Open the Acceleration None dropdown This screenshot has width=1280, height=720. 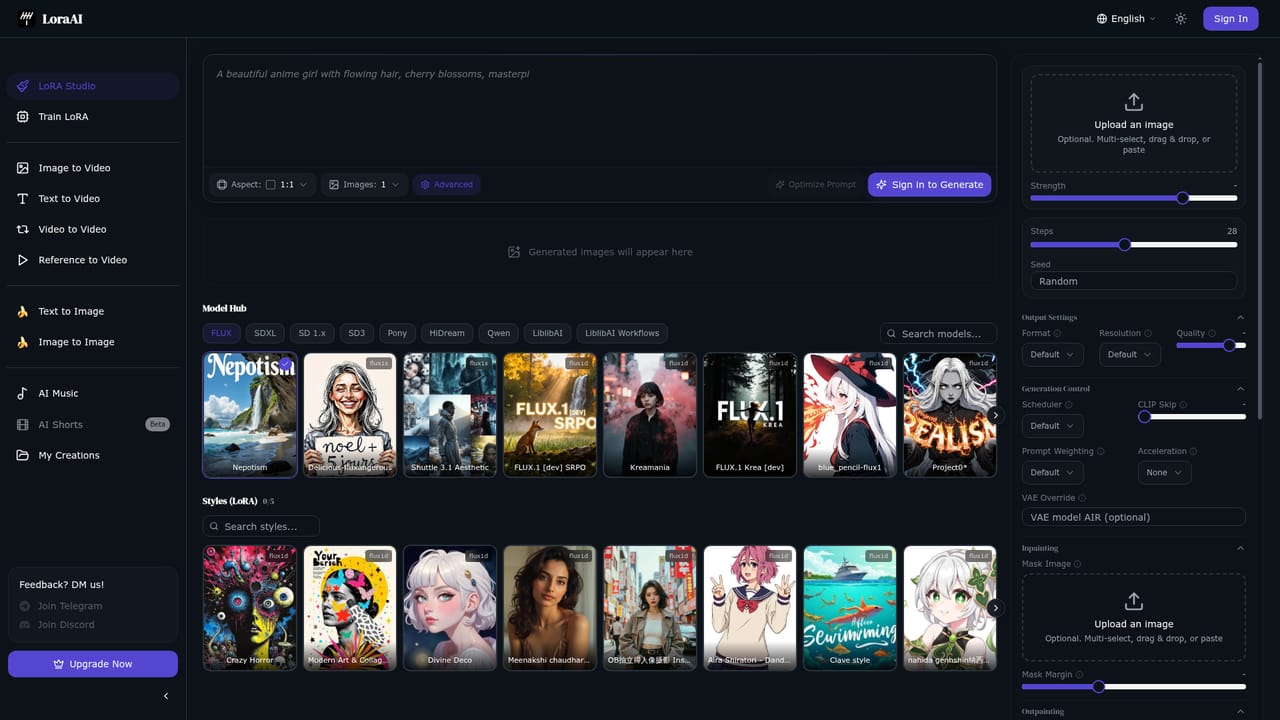point(1164,472)
